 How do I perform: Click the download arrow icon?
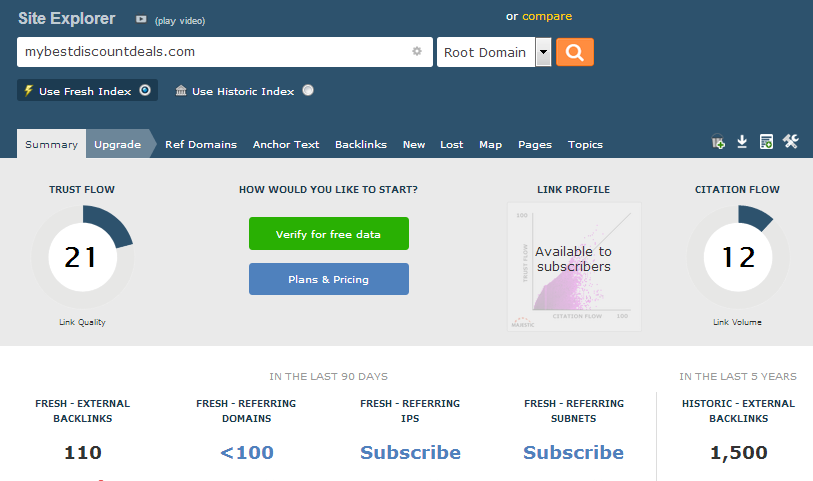pos(742,141)
